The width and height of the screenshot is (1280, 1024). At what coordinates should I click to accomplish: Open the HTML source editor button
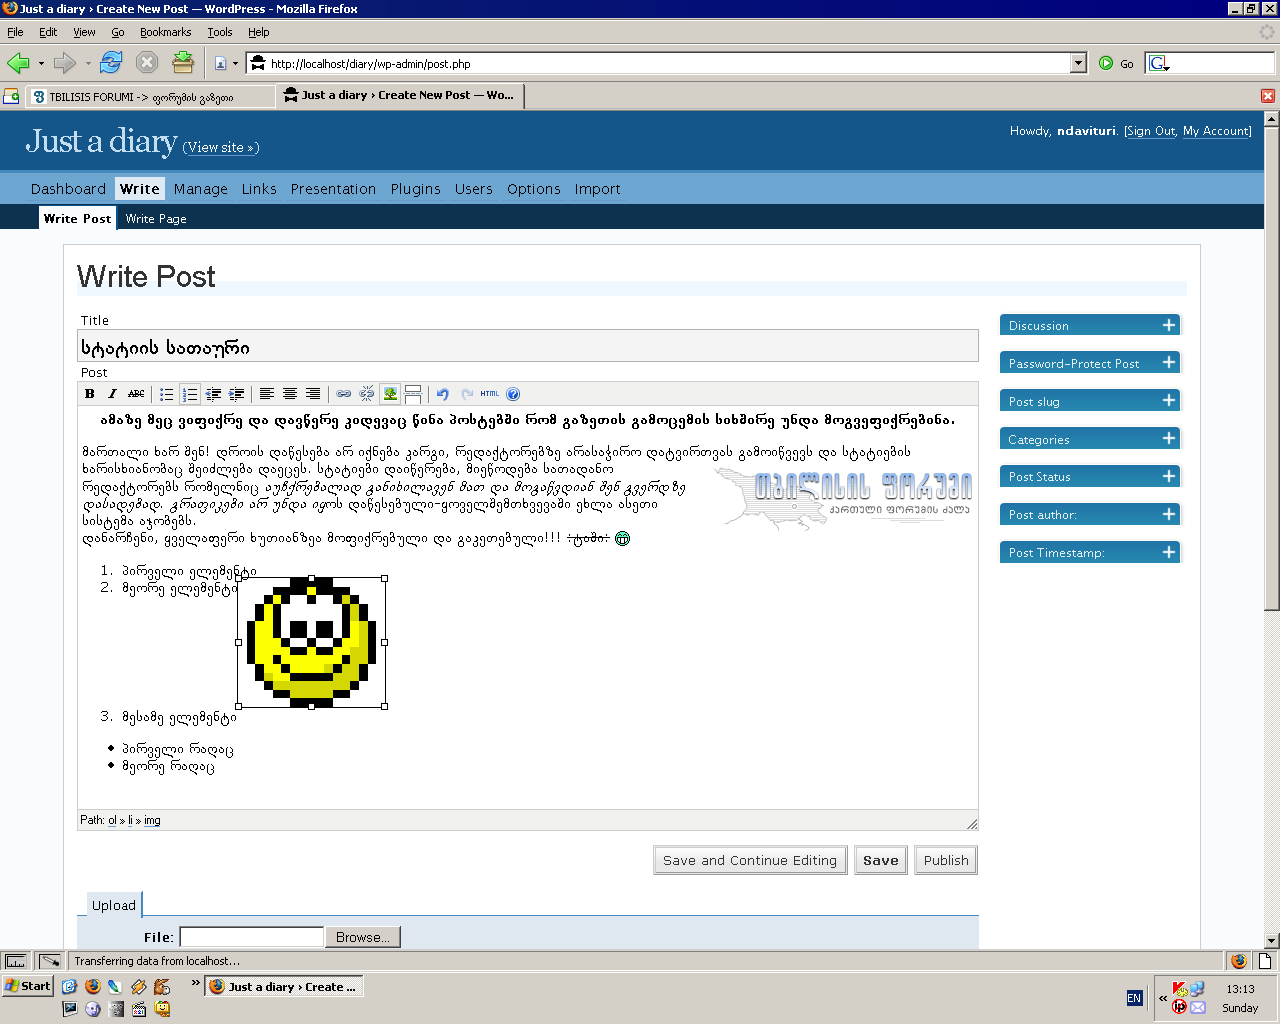tap(490, 394)
